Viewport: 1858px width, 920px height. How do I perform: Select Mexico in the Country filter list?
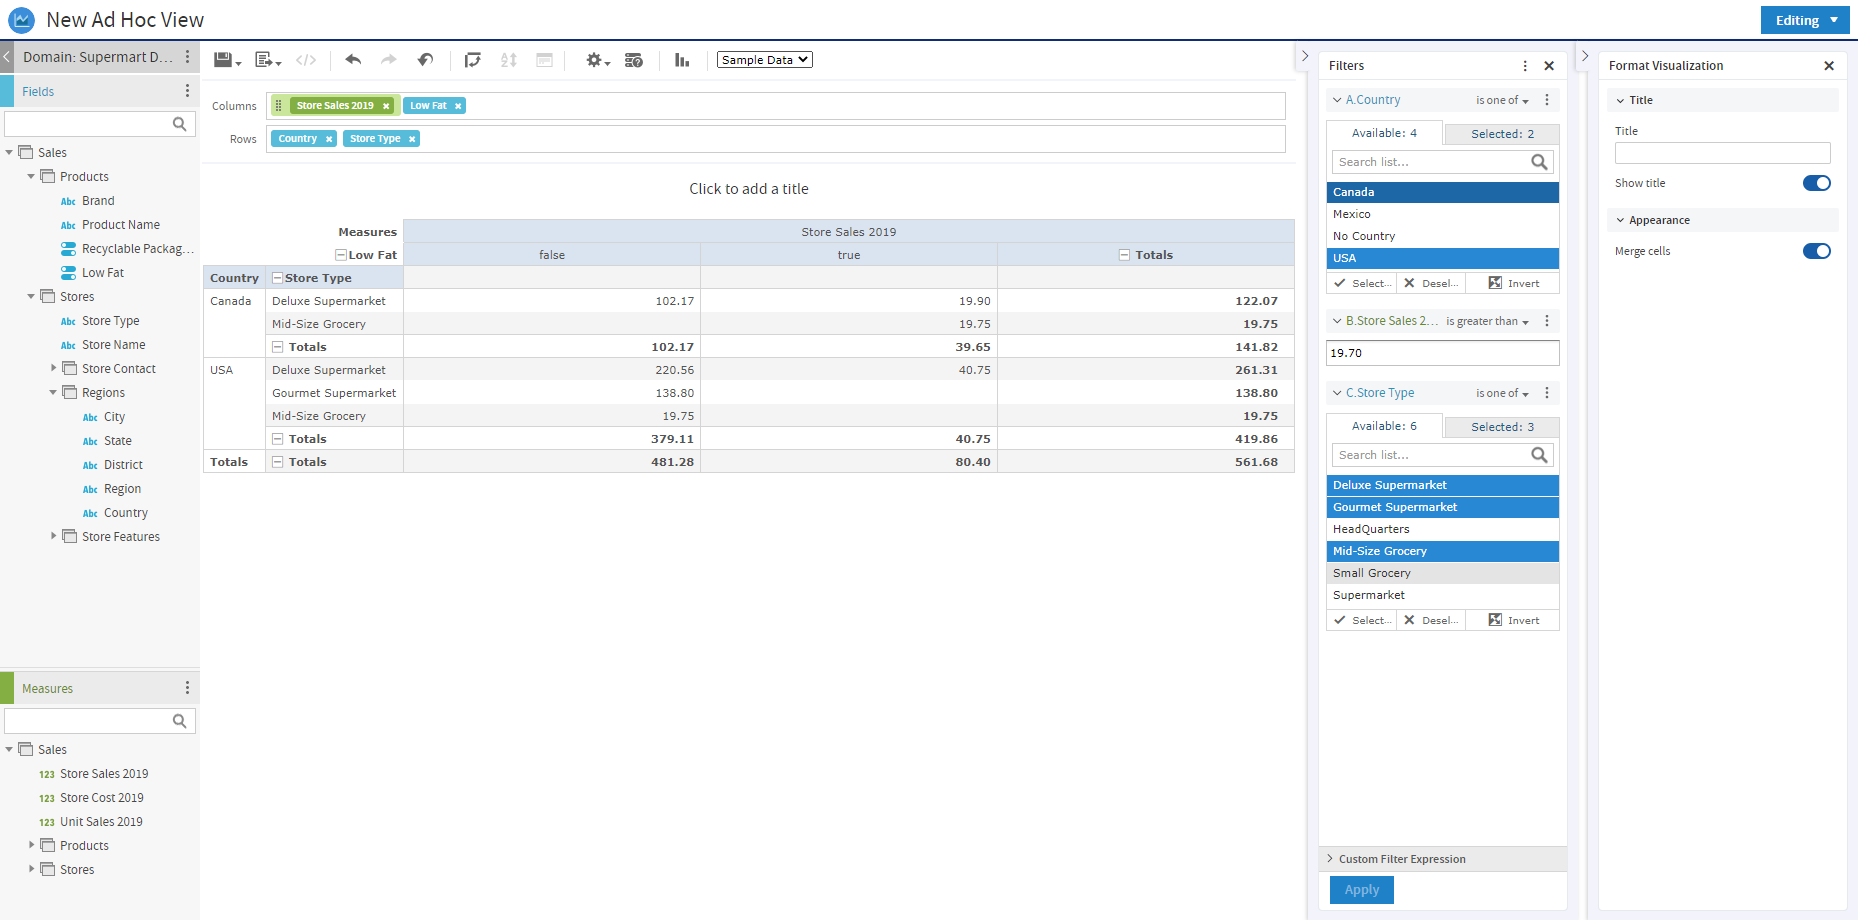pos(1443,214)
